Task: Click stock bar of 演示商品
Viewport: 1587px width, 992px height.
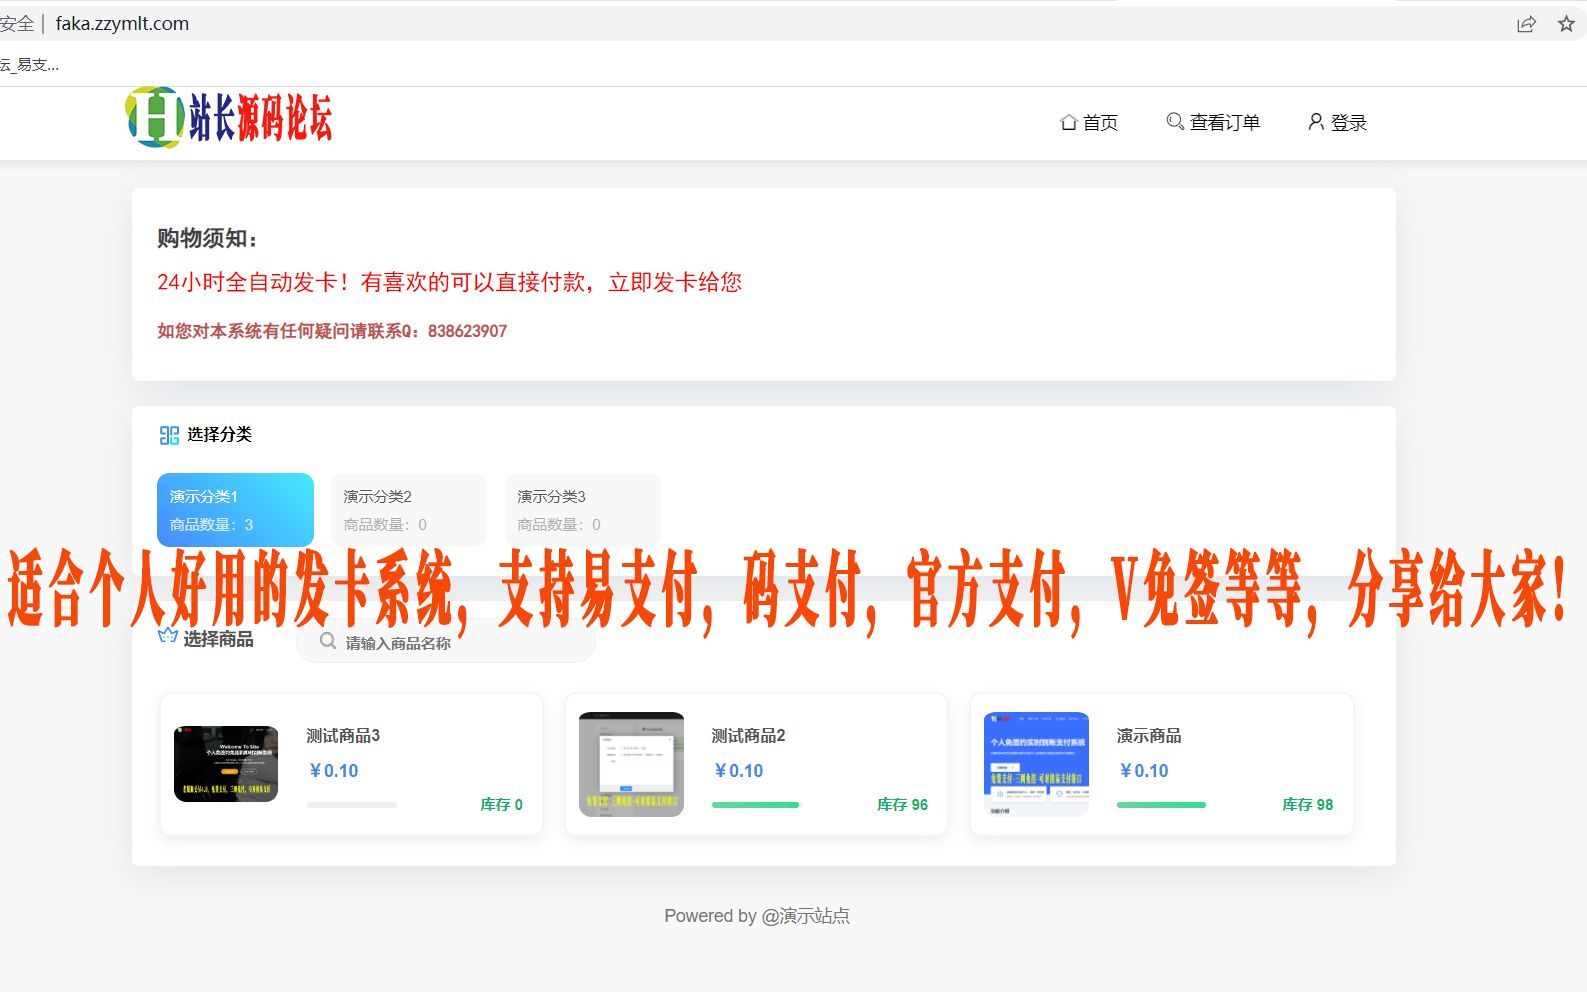Action: click(x=1162, y=804)
